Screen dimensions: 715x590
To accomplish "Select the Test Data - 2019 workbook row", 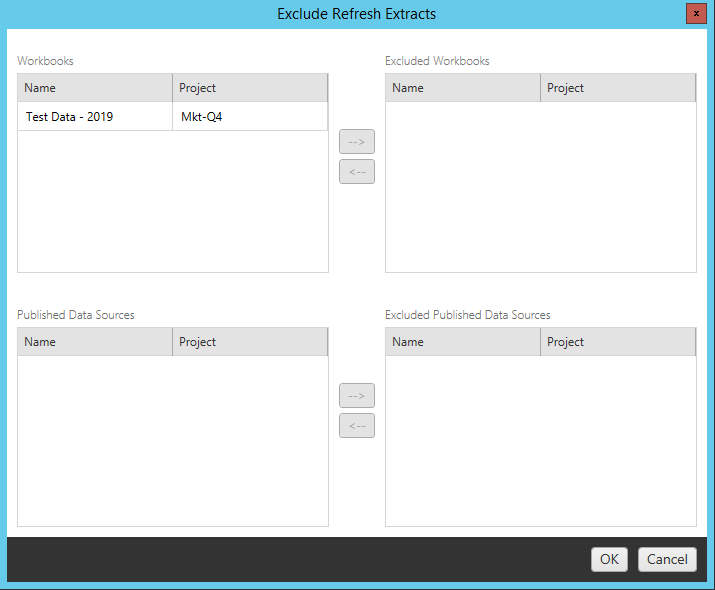I will (96, 117).
